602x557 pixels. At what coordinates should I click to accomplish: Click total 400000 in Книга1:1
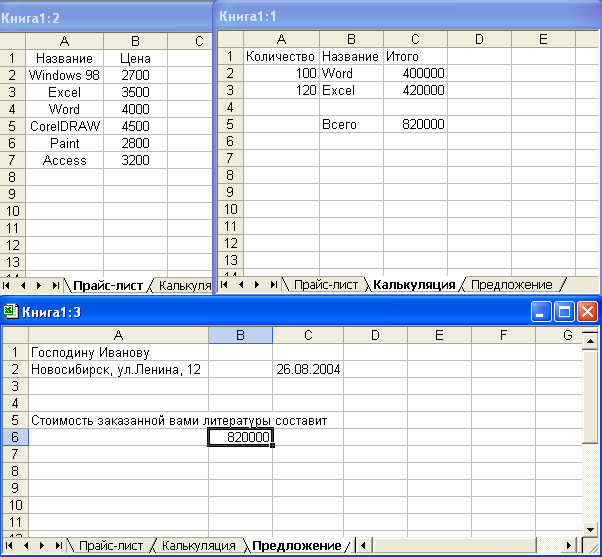coord(415,73)
